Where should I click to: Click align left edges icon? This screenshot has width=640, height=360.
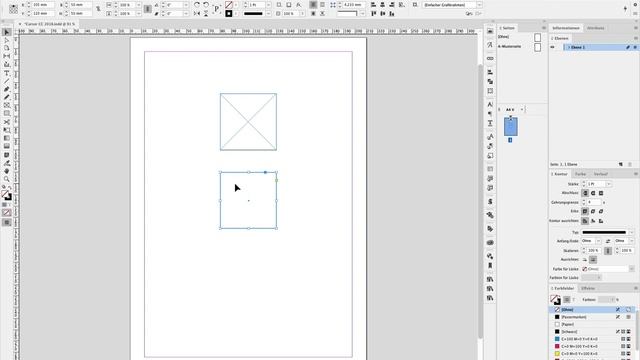tap(373, 5)
